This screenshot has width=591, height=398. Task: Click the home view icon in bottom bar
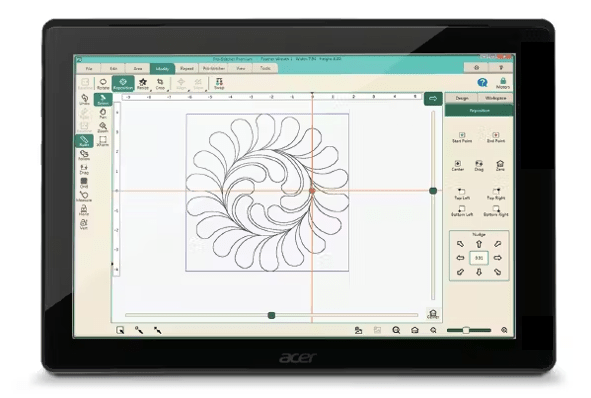[x=415, y=330]
